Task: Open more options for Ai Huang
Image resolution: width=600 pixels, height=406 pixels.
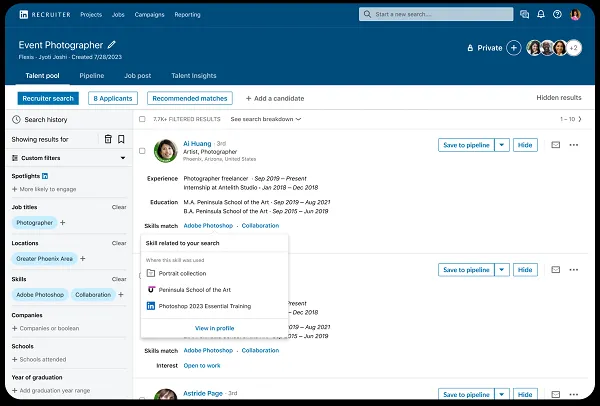Action: pyautogui.click(x=574, y=145)
